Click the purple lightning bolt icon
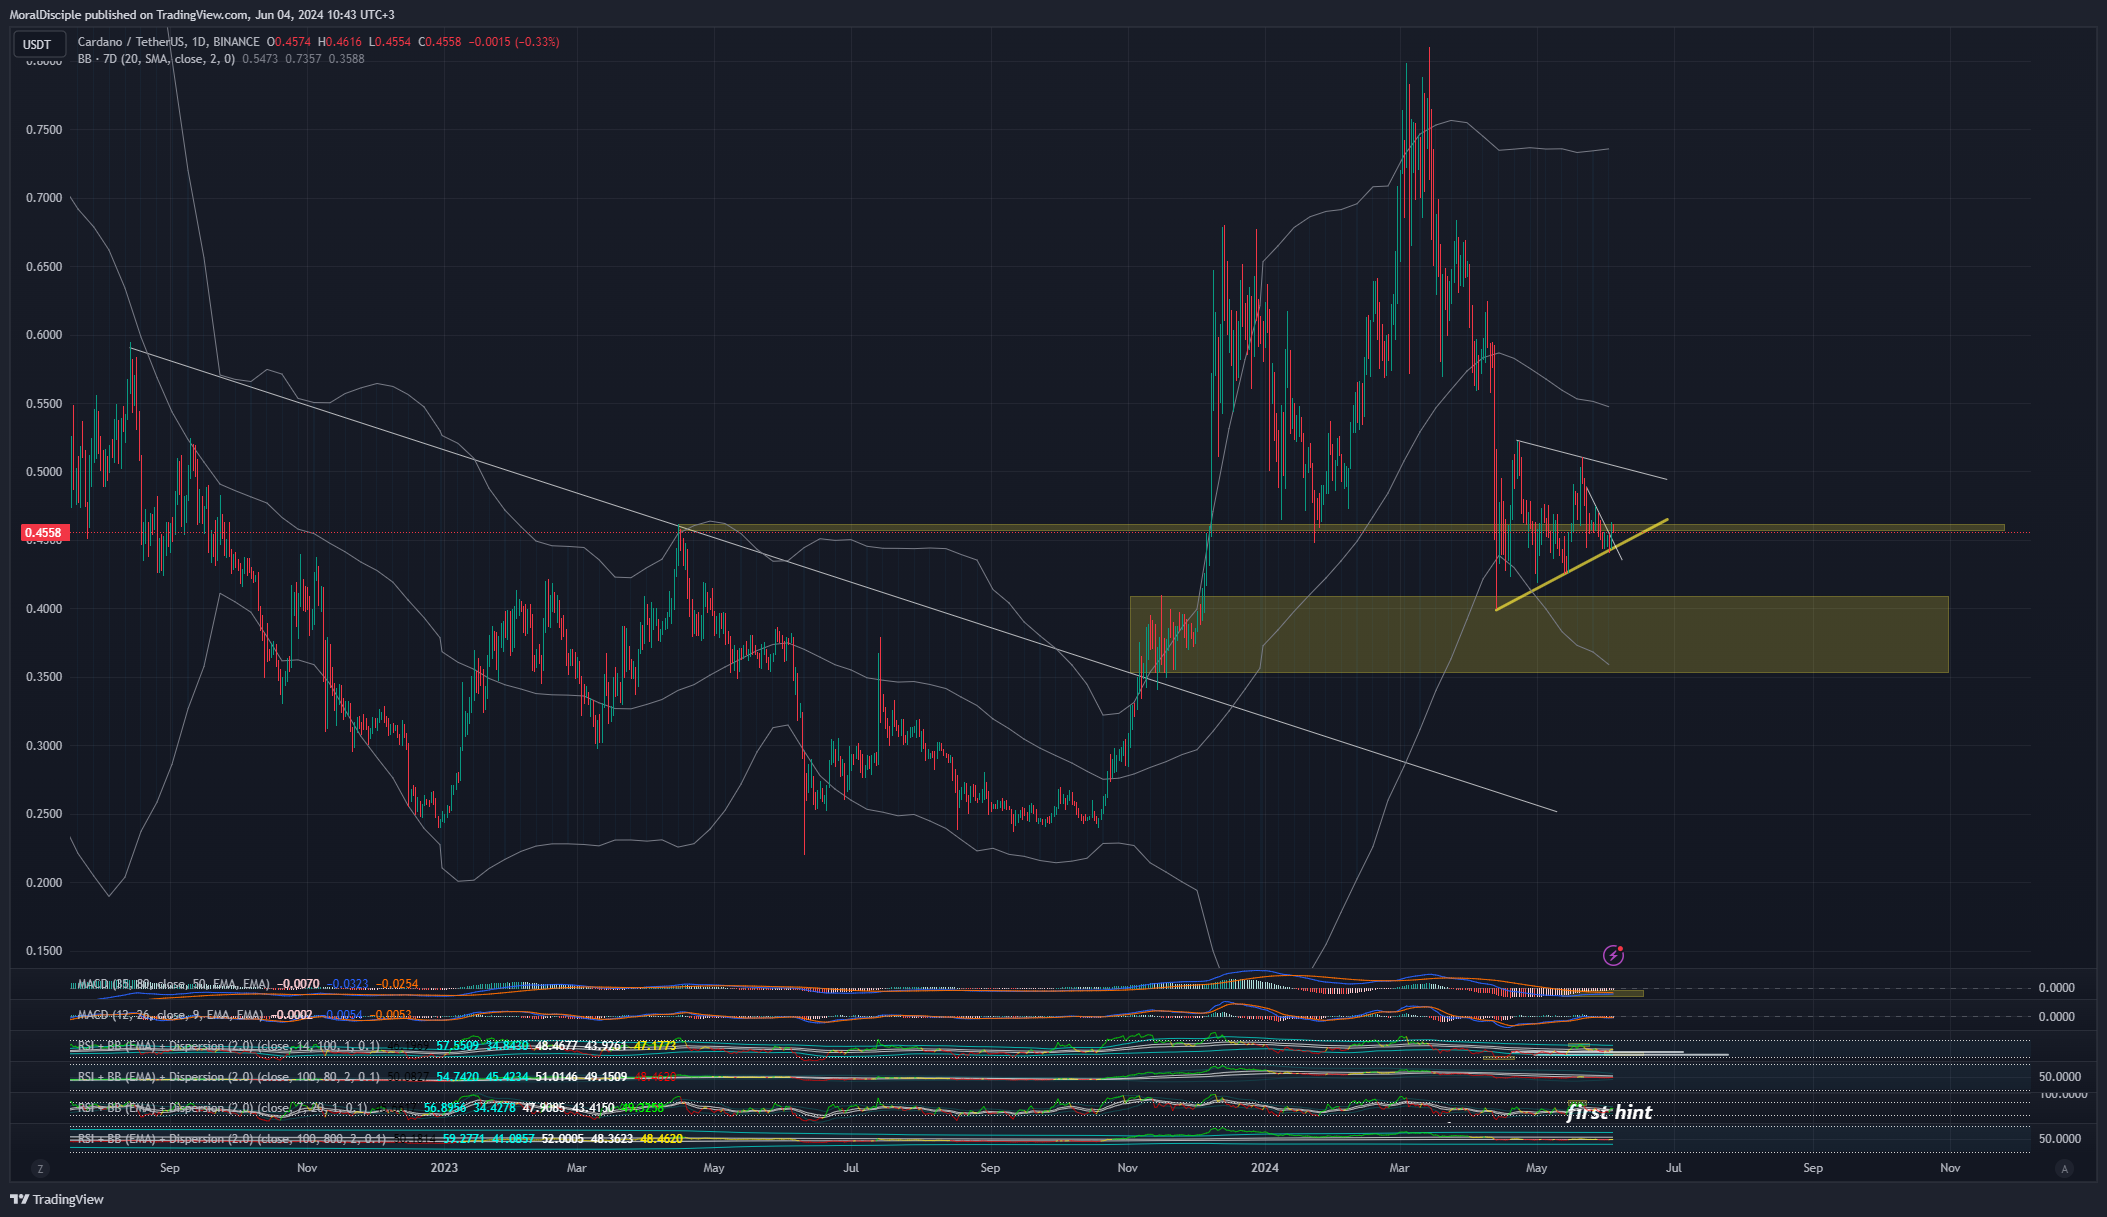 pyautogui.click(x=1613, y=955)
